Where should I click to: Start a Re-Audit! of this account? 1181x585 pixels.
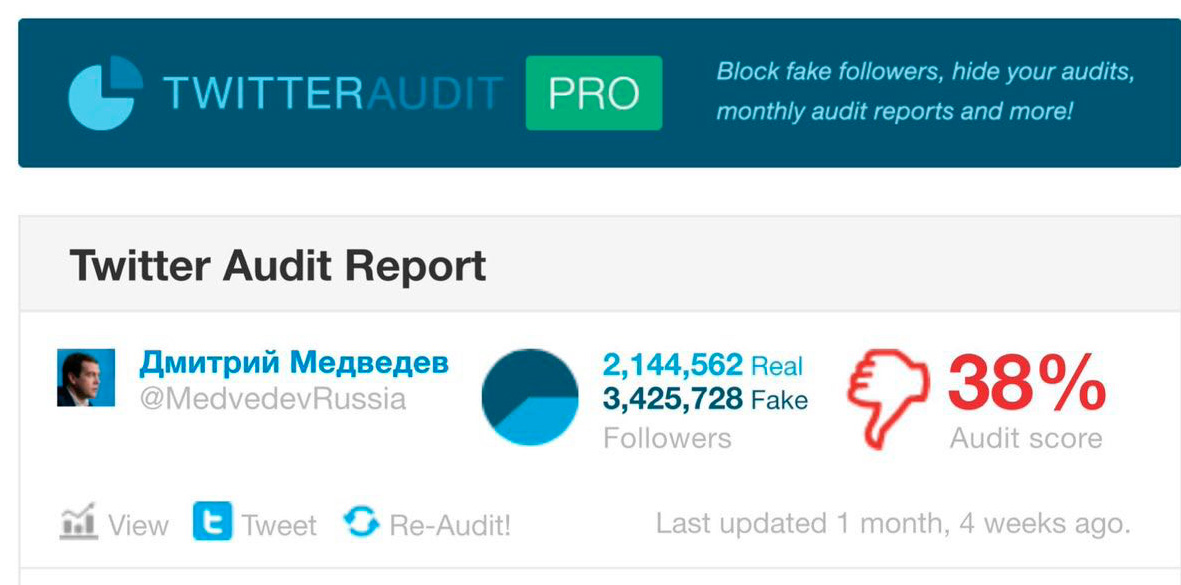[450, 525]
